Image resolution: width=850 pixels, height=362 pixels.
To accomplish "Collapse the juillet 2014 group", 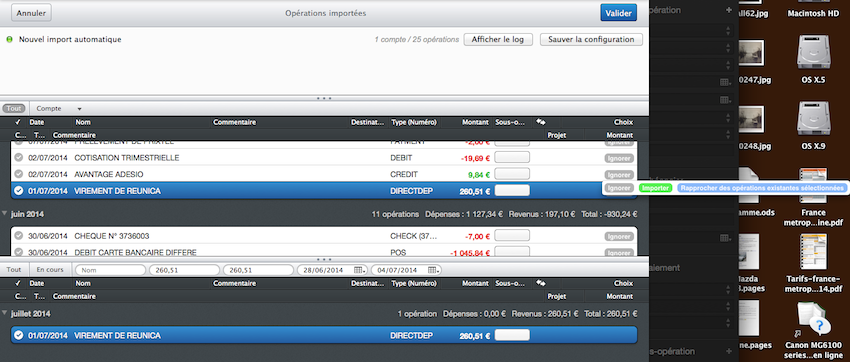I will point(5,313).
